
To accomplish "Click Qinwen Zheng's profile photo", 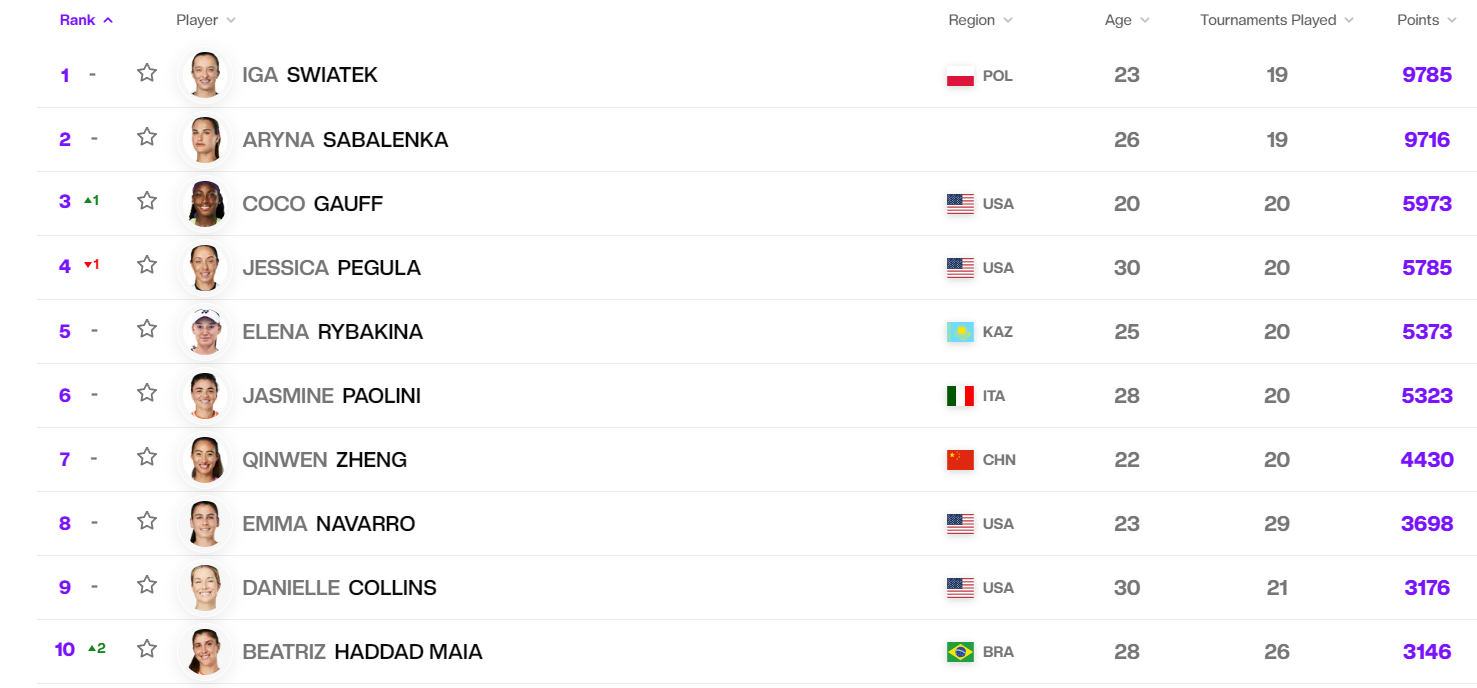I will [205, 459].
